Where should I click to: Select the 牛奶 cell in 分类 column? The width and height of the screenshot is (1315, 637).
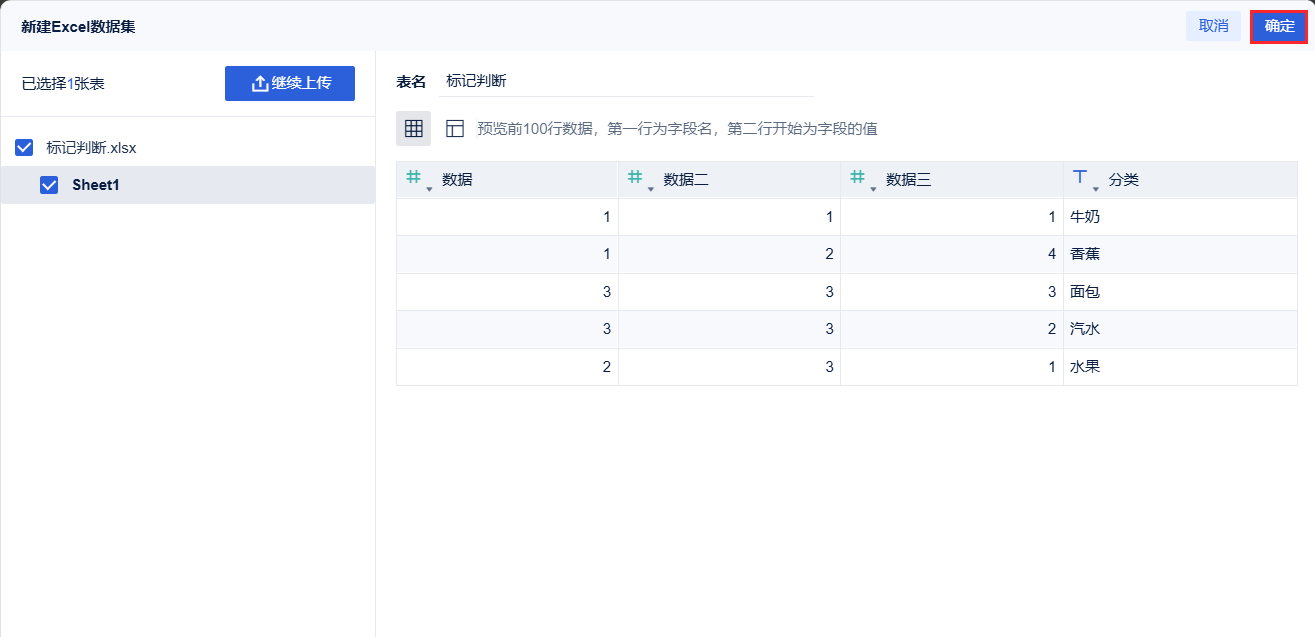(1085, 217)
